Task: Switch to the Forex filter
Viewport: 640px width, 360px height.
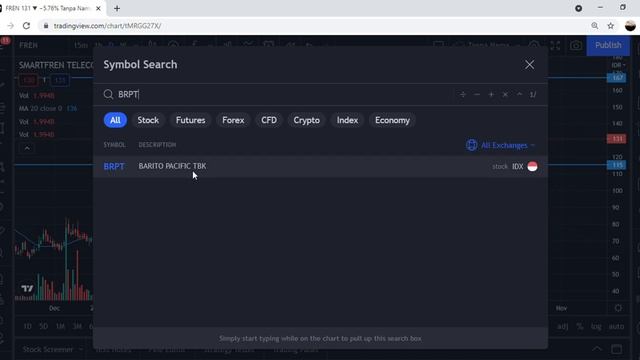Action: 233,120
